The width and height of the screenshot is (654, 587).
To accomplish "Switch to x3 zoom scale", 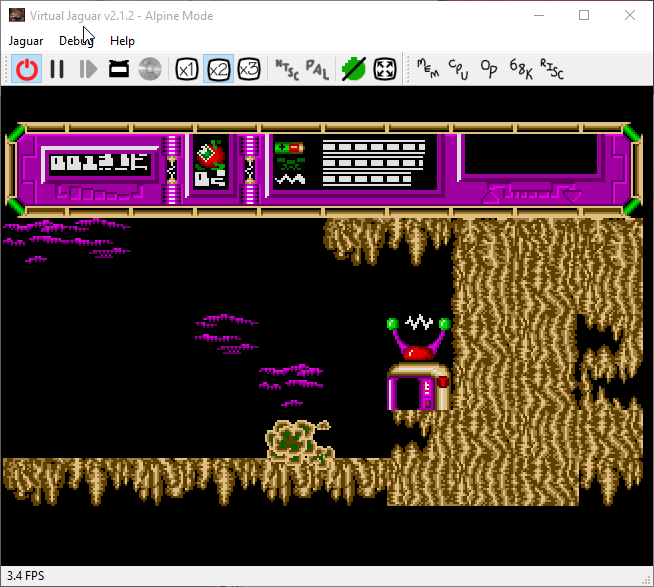I will pos(248,69).
